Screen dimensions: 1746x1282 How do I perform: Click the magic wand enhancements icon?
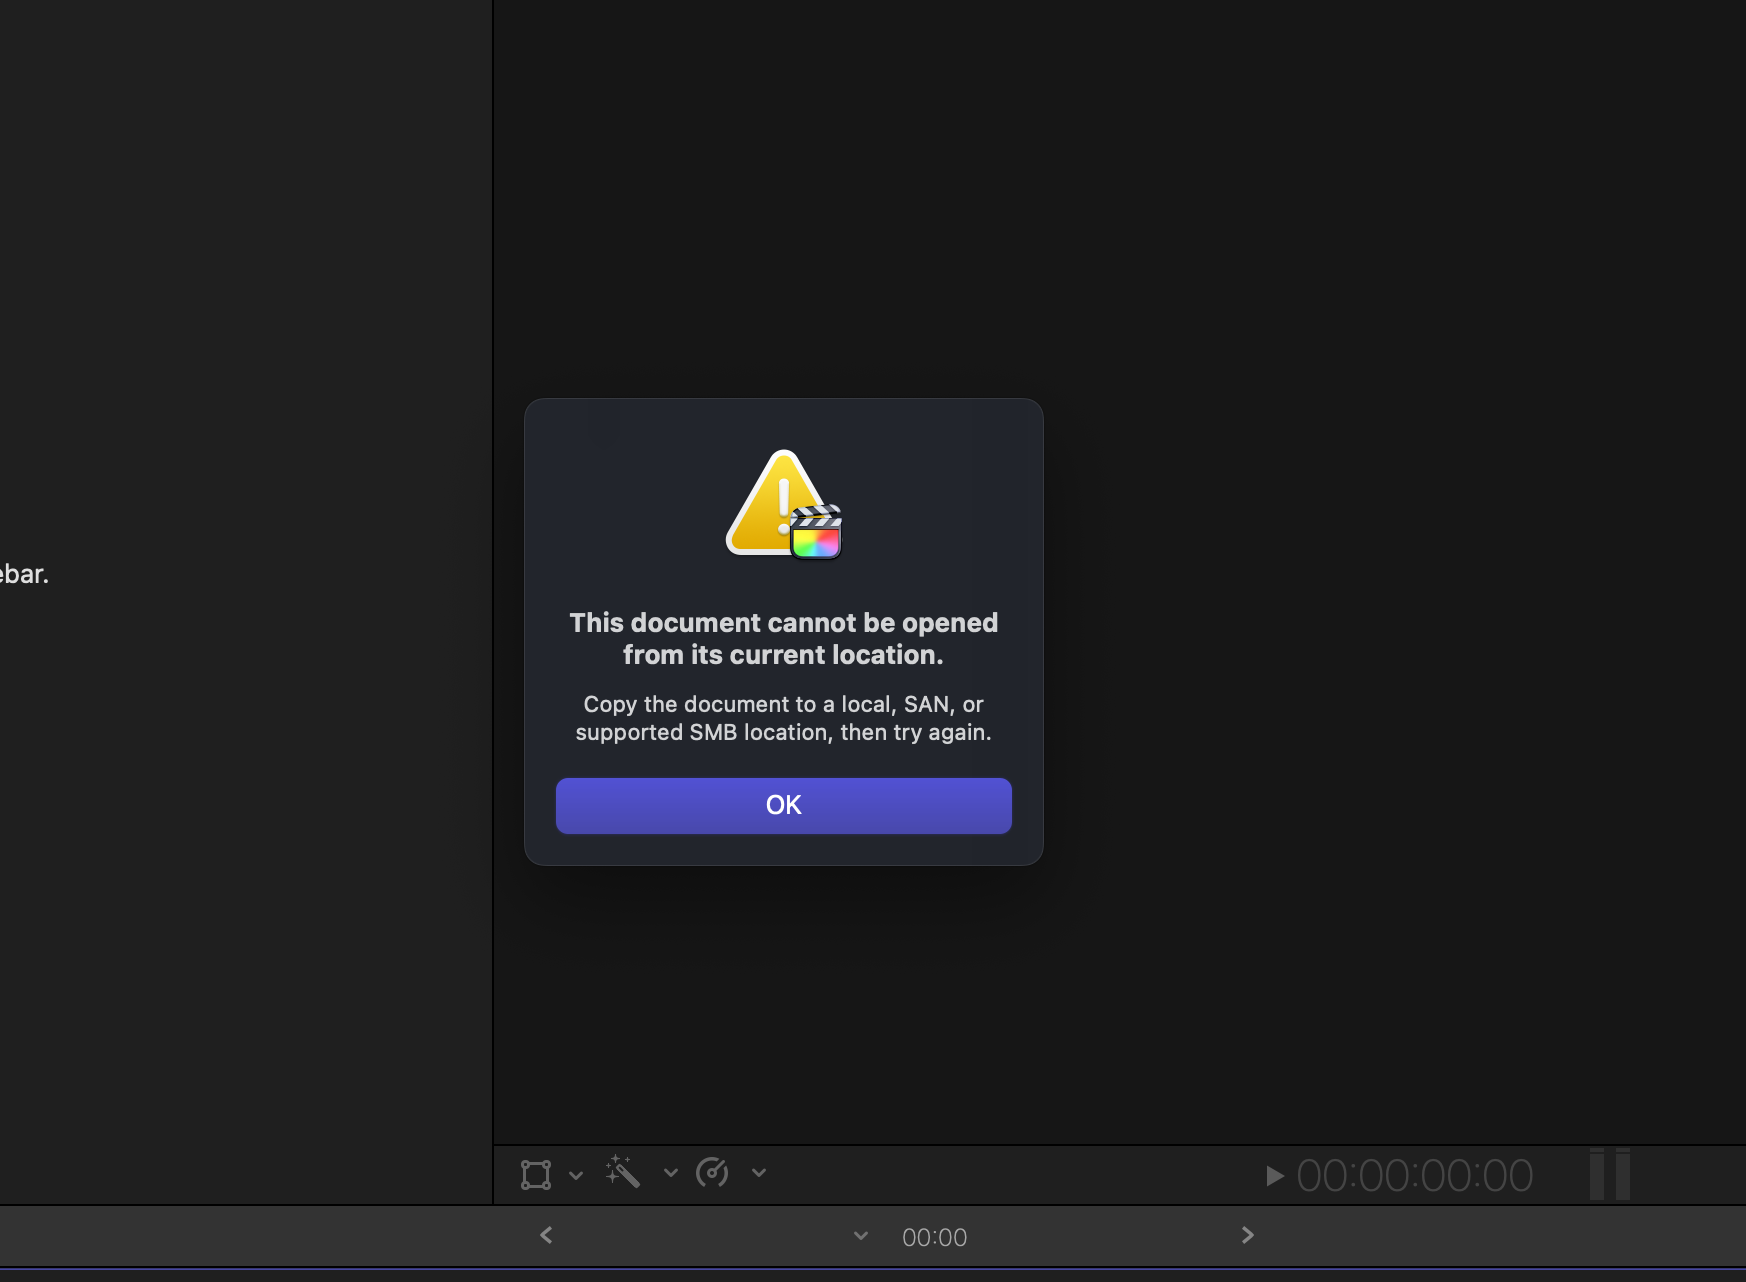[622, 1172]
